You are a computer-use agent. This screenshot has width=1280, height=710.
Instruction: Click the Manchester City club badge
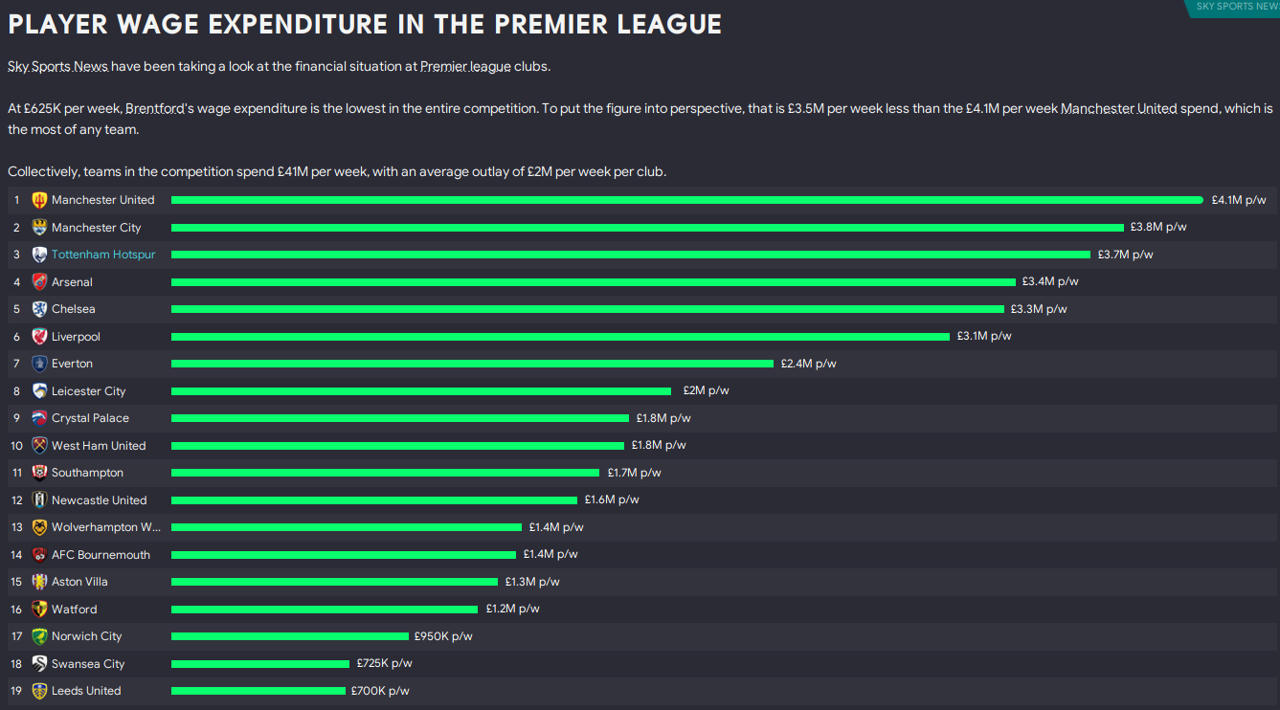40,228
